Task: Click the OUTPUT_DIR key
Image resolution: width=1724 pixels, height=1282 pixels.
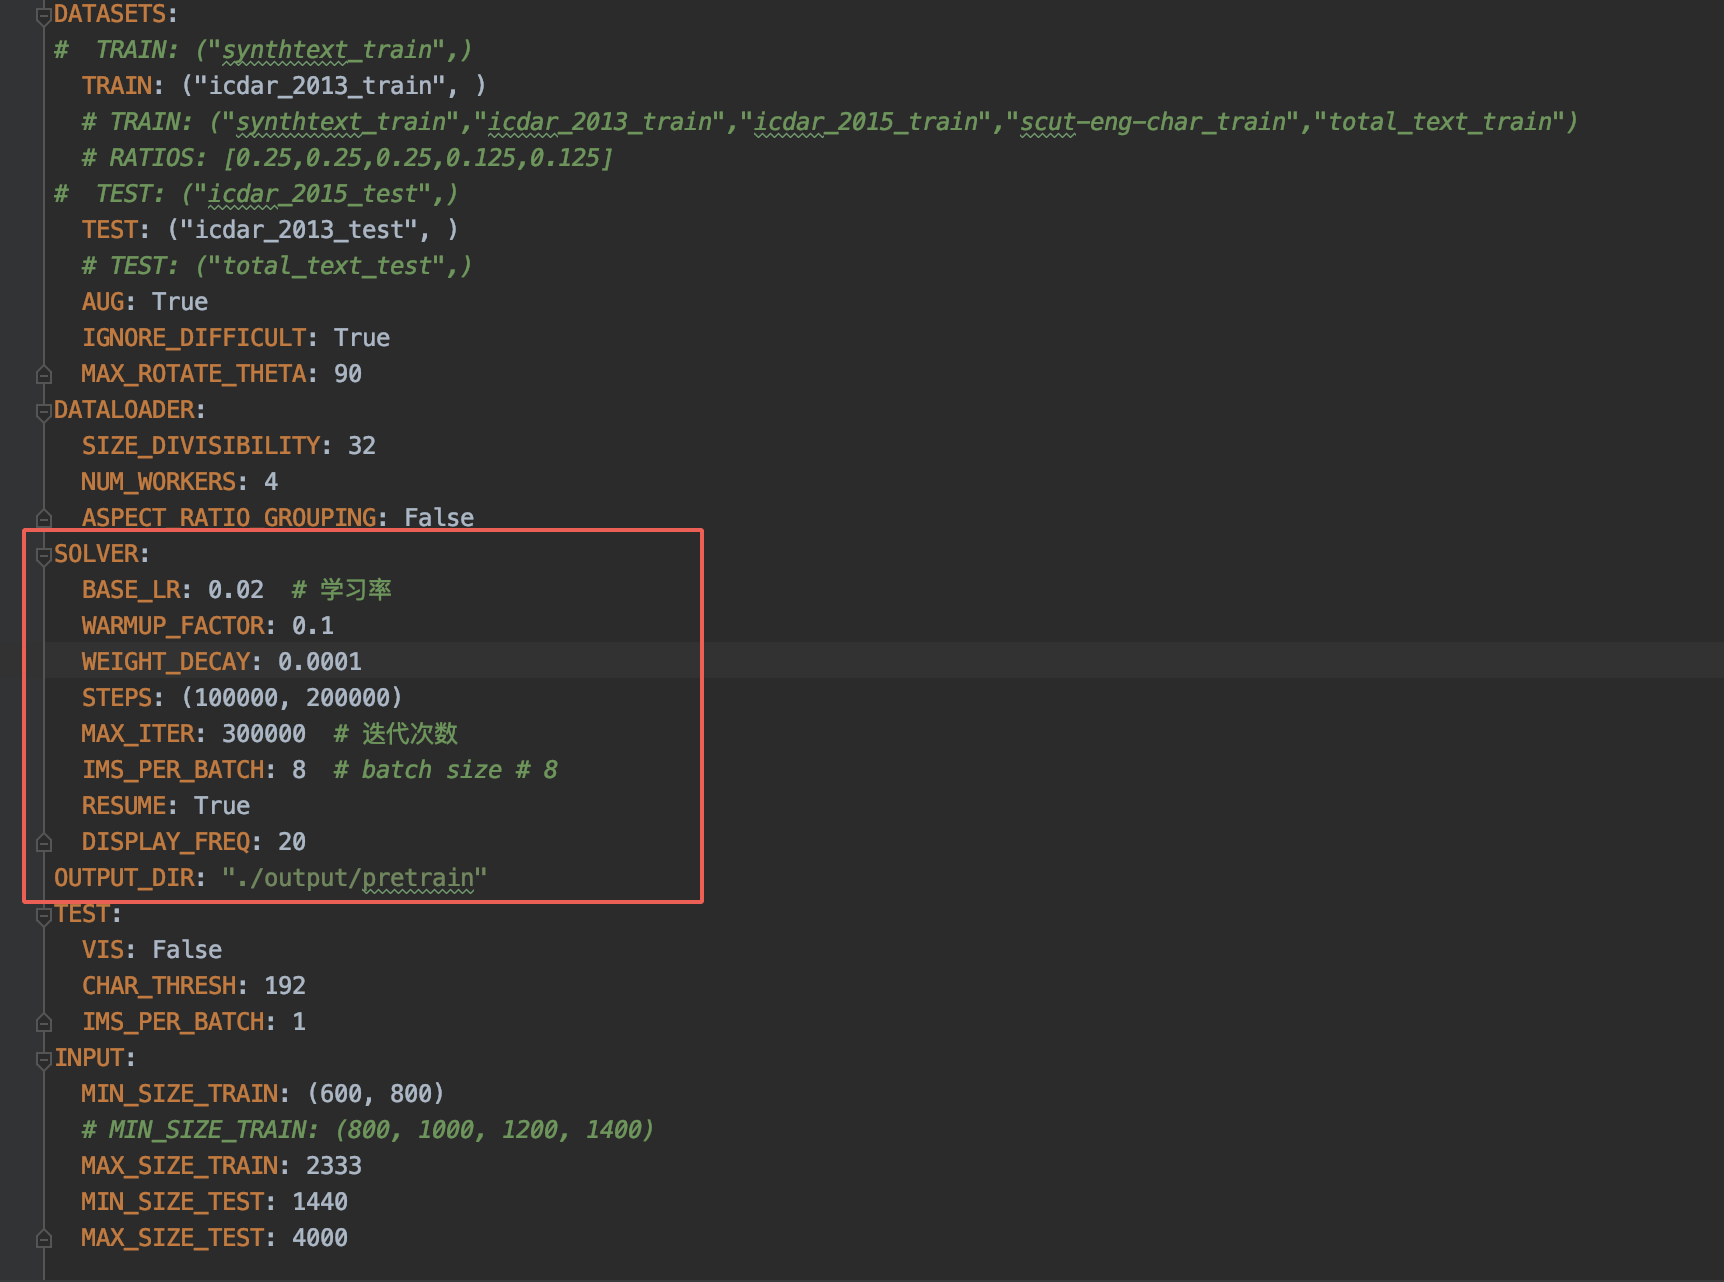Action: click(124, 878)
